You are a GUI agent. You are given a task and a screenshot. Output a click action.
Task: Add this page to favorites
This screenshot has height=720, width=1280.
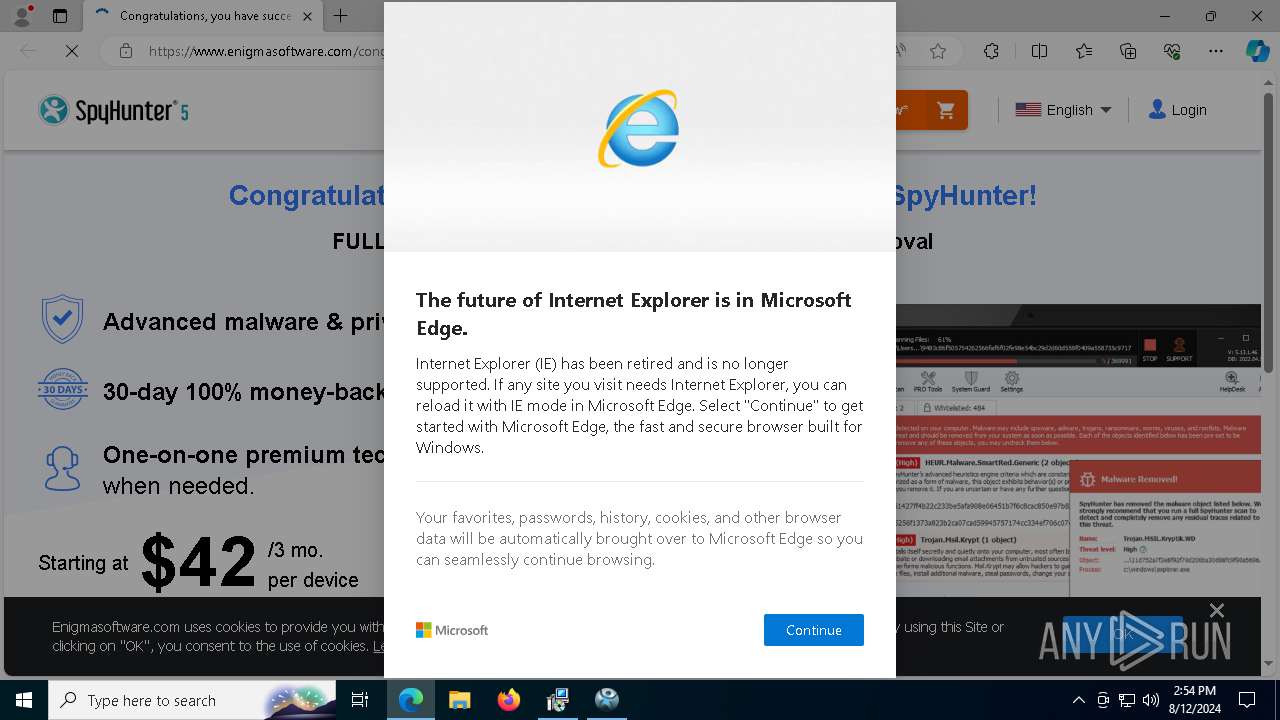coord(938,51)
